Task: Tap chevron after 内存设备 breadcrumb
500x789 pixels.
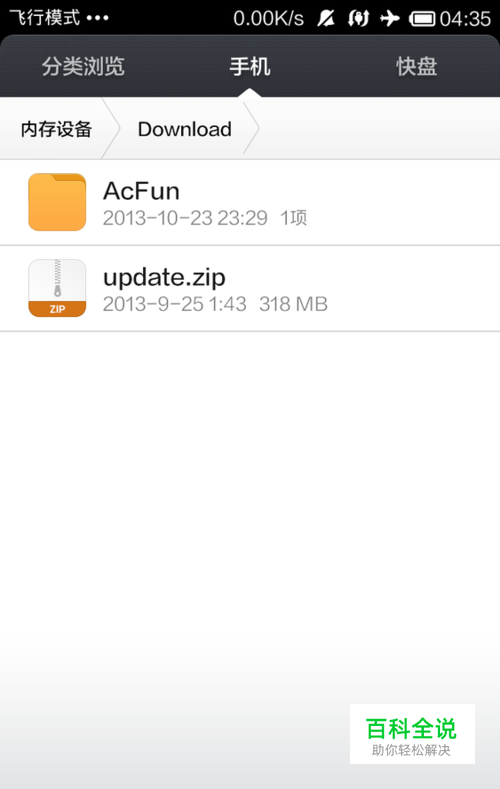Action: [111, 128]
